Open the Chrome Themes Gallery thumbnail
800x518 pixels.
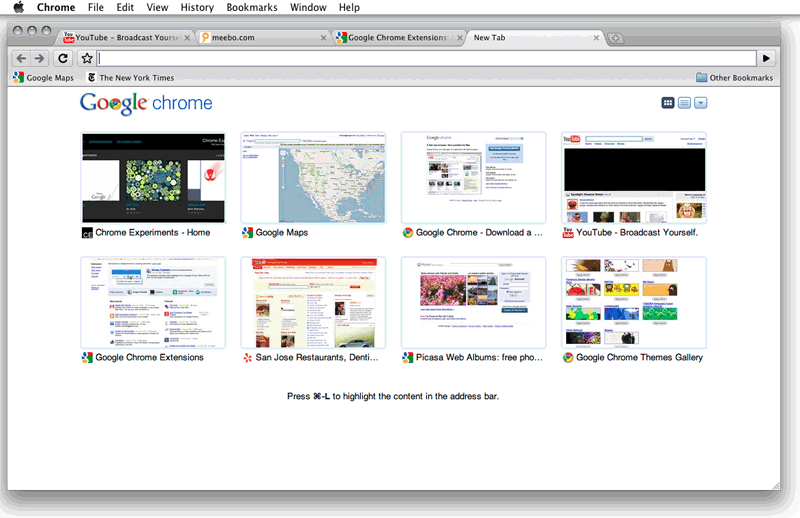click(634, 303)
